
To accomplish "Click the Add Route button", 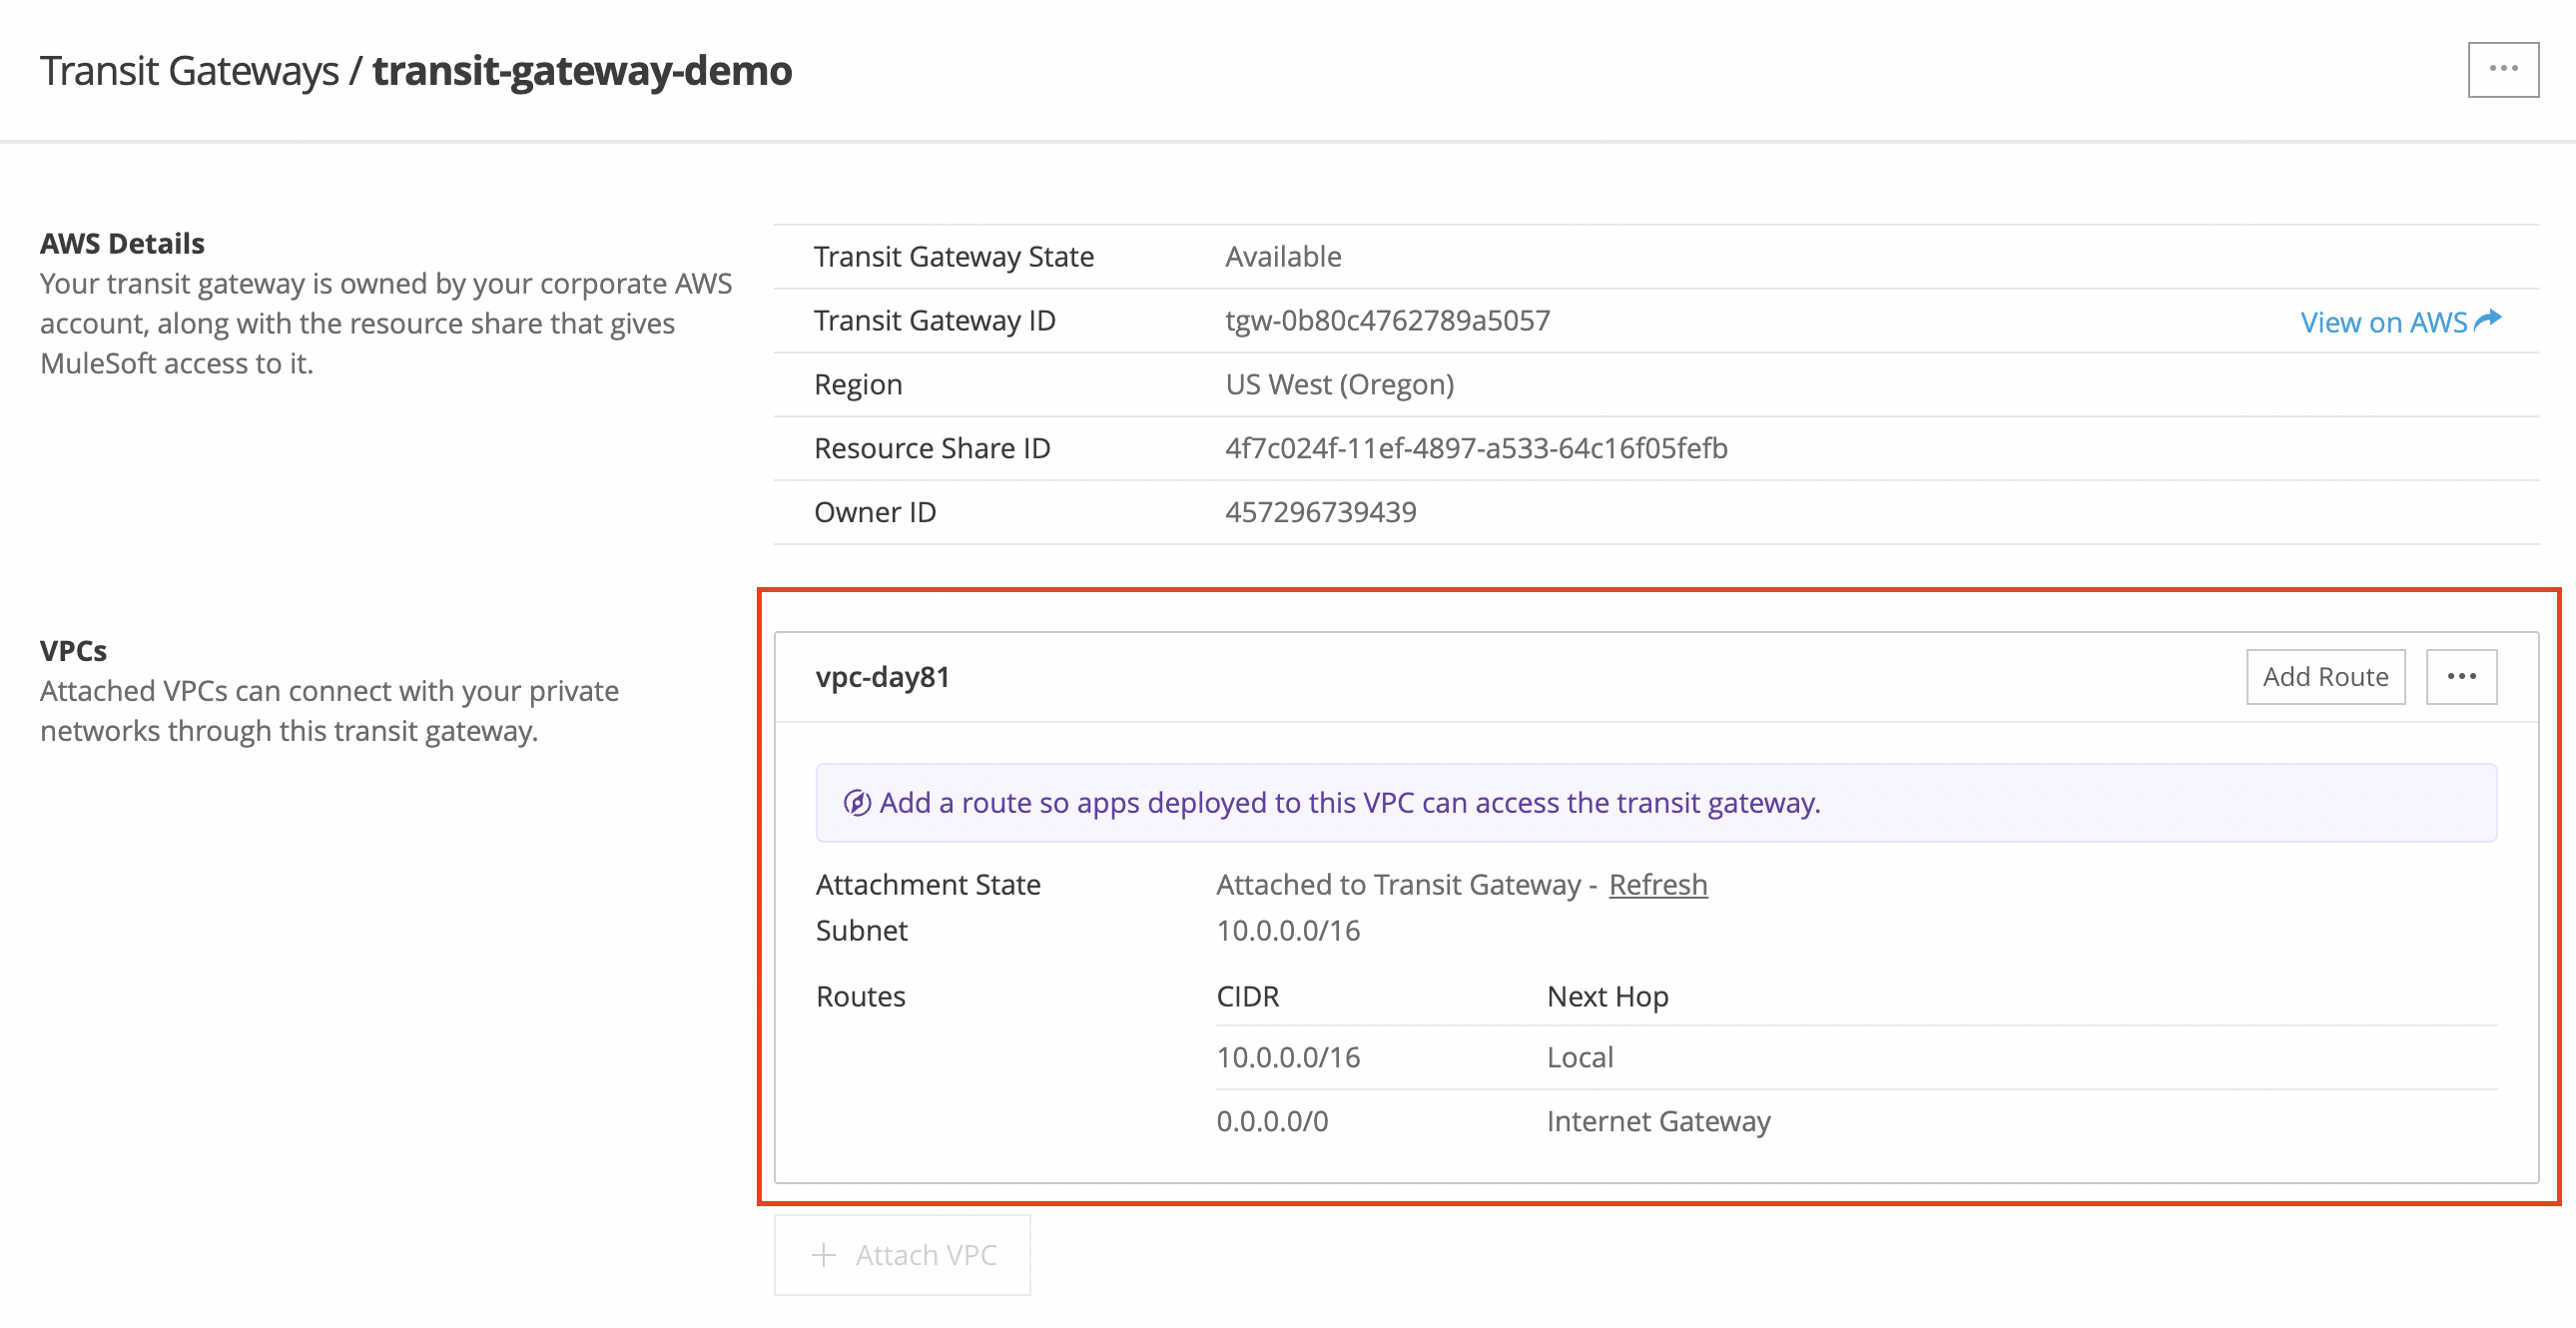I will point(2325,677).
